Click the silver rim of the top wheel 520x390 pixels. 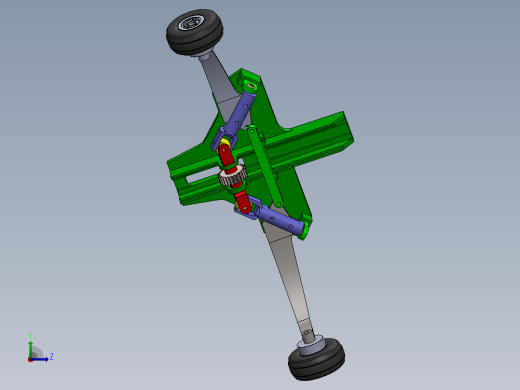tap(190, 23)
